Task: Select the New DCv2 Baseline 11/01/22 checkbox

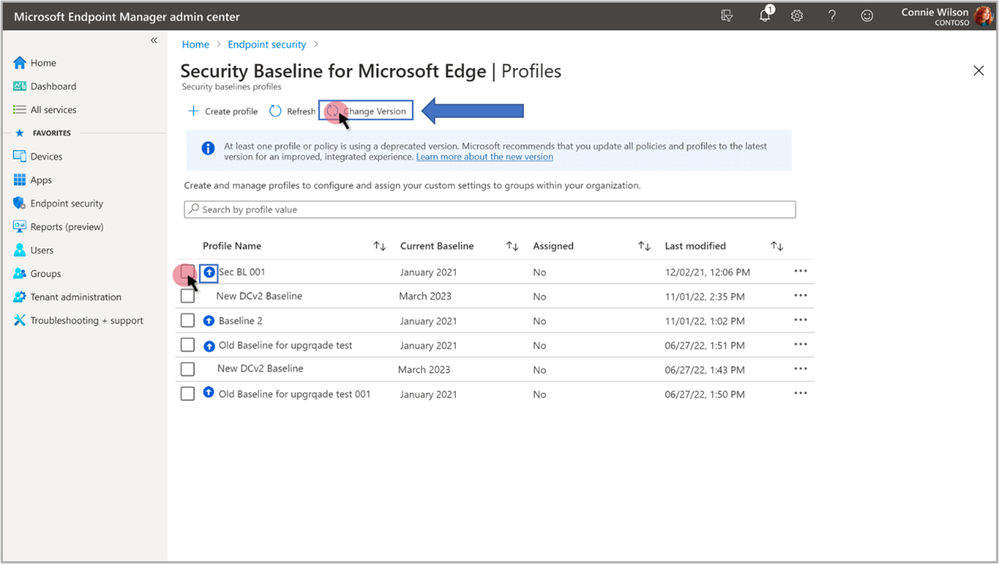Action: 187,296
